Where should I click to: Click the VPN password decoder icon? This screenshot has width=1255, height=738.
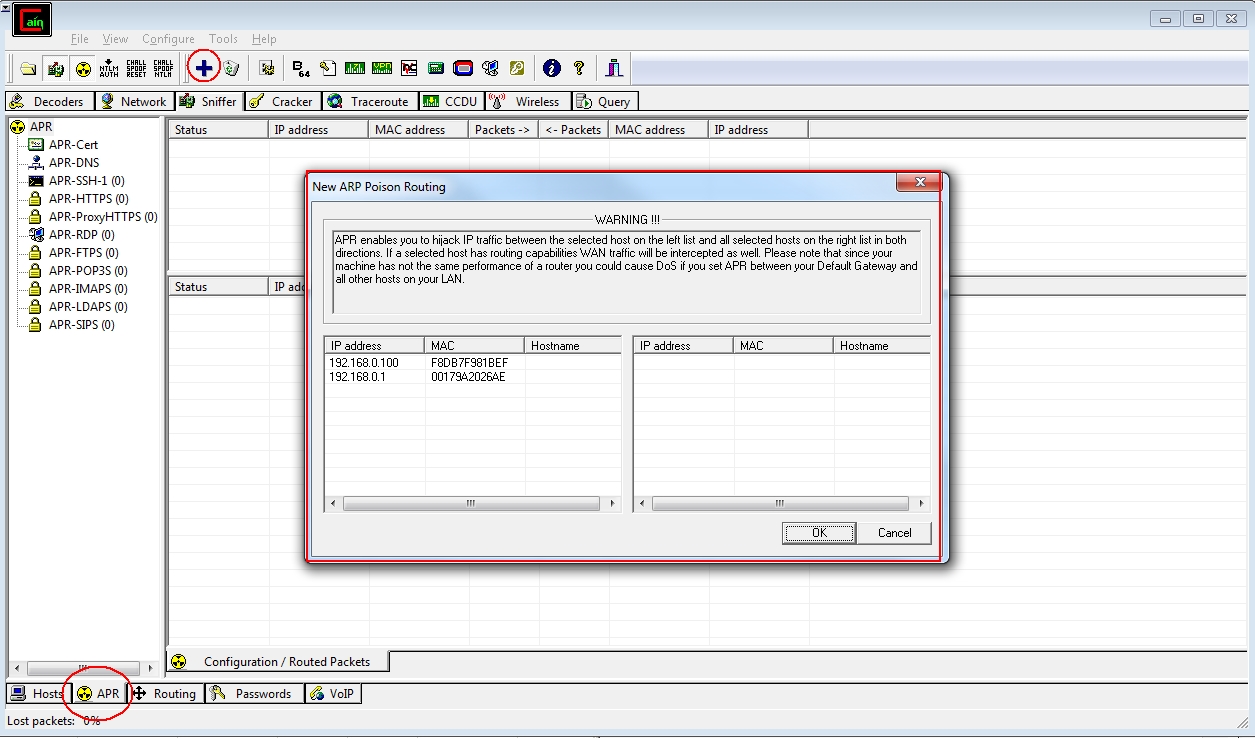[x=381, y=68]
